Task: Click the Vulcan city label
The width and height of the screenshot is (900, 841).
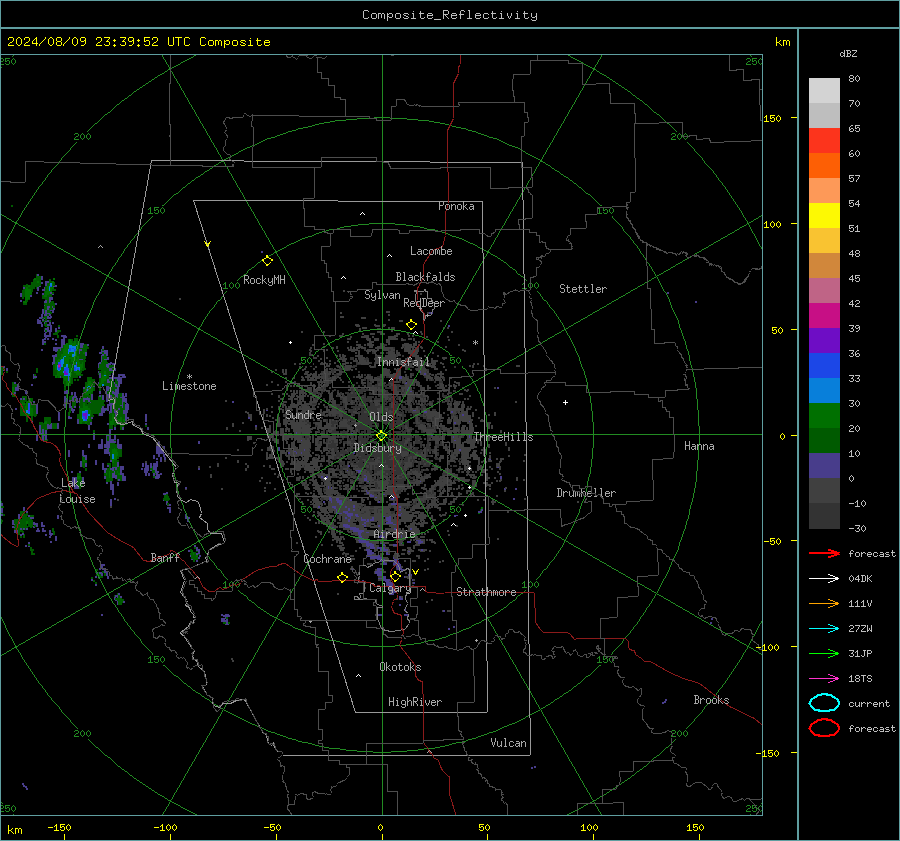Action: (x=509, y=743)
